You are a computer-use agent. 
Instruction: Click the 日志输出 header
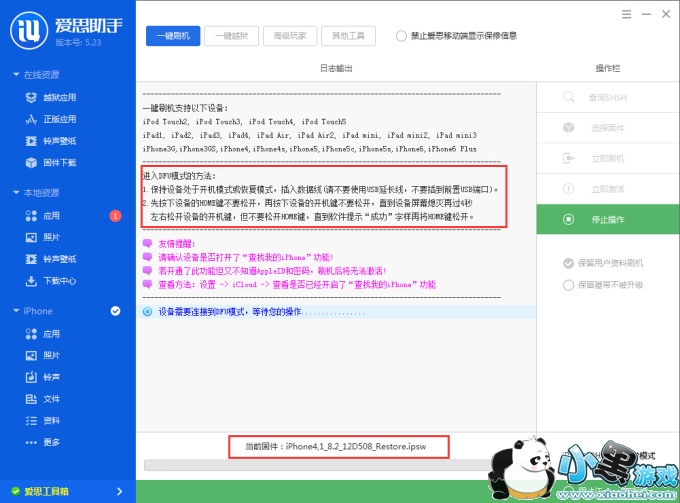click(x=336, y=69)
